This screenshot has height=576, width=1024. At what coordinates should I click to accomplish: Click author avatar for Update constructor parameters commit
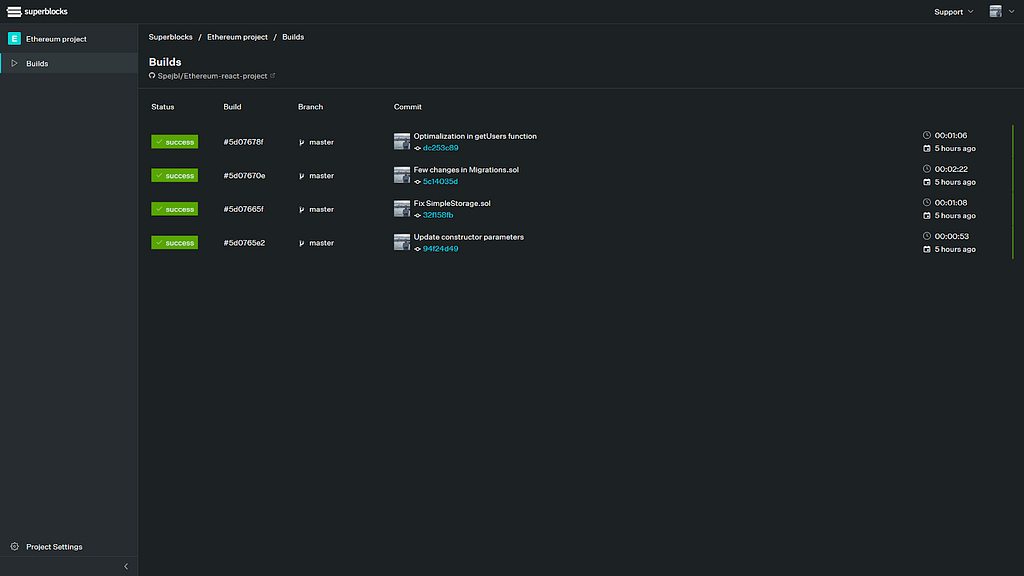click(402, 242)
